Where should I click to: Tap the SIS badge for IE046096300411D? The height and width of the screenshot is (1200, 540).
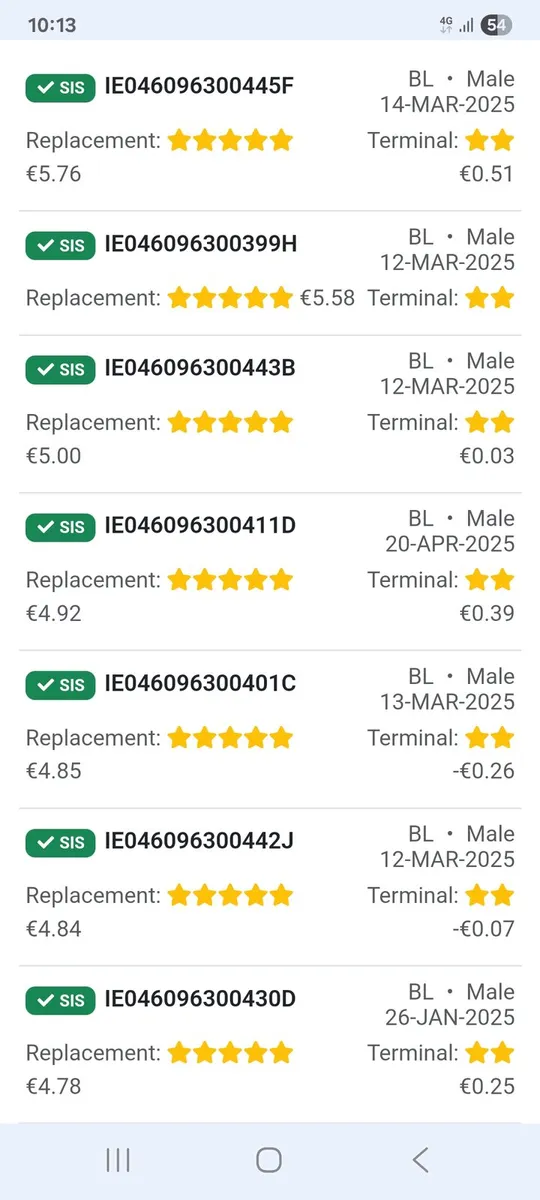point(61,526)
